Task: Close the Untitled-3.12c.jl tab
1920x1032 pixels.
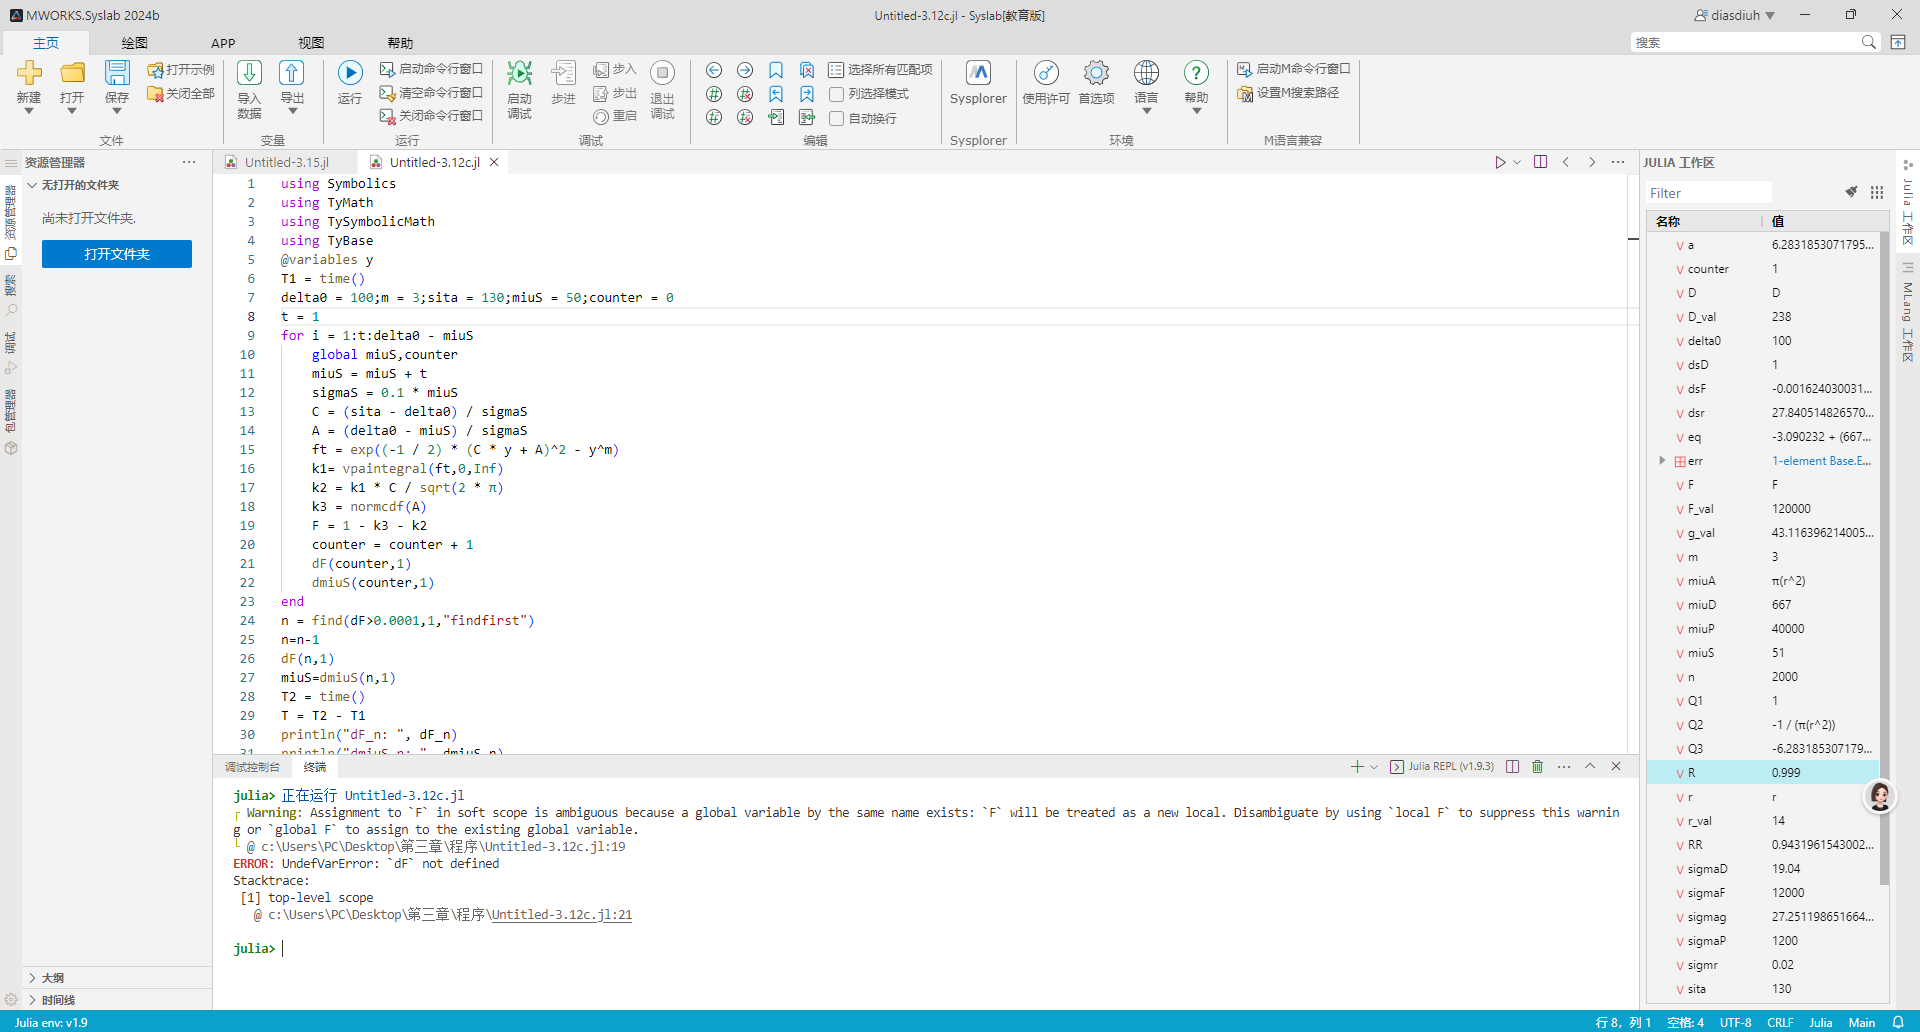Action: (494, 162)
